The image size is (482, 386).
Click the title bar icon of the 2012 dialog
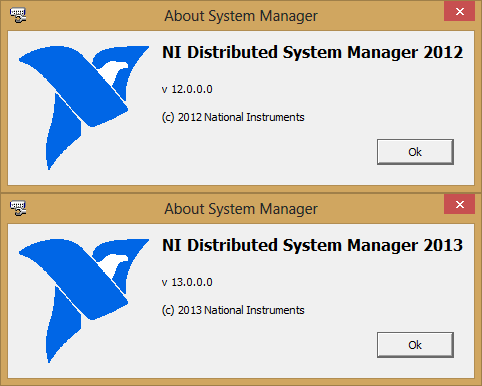(x=18, y=15)
